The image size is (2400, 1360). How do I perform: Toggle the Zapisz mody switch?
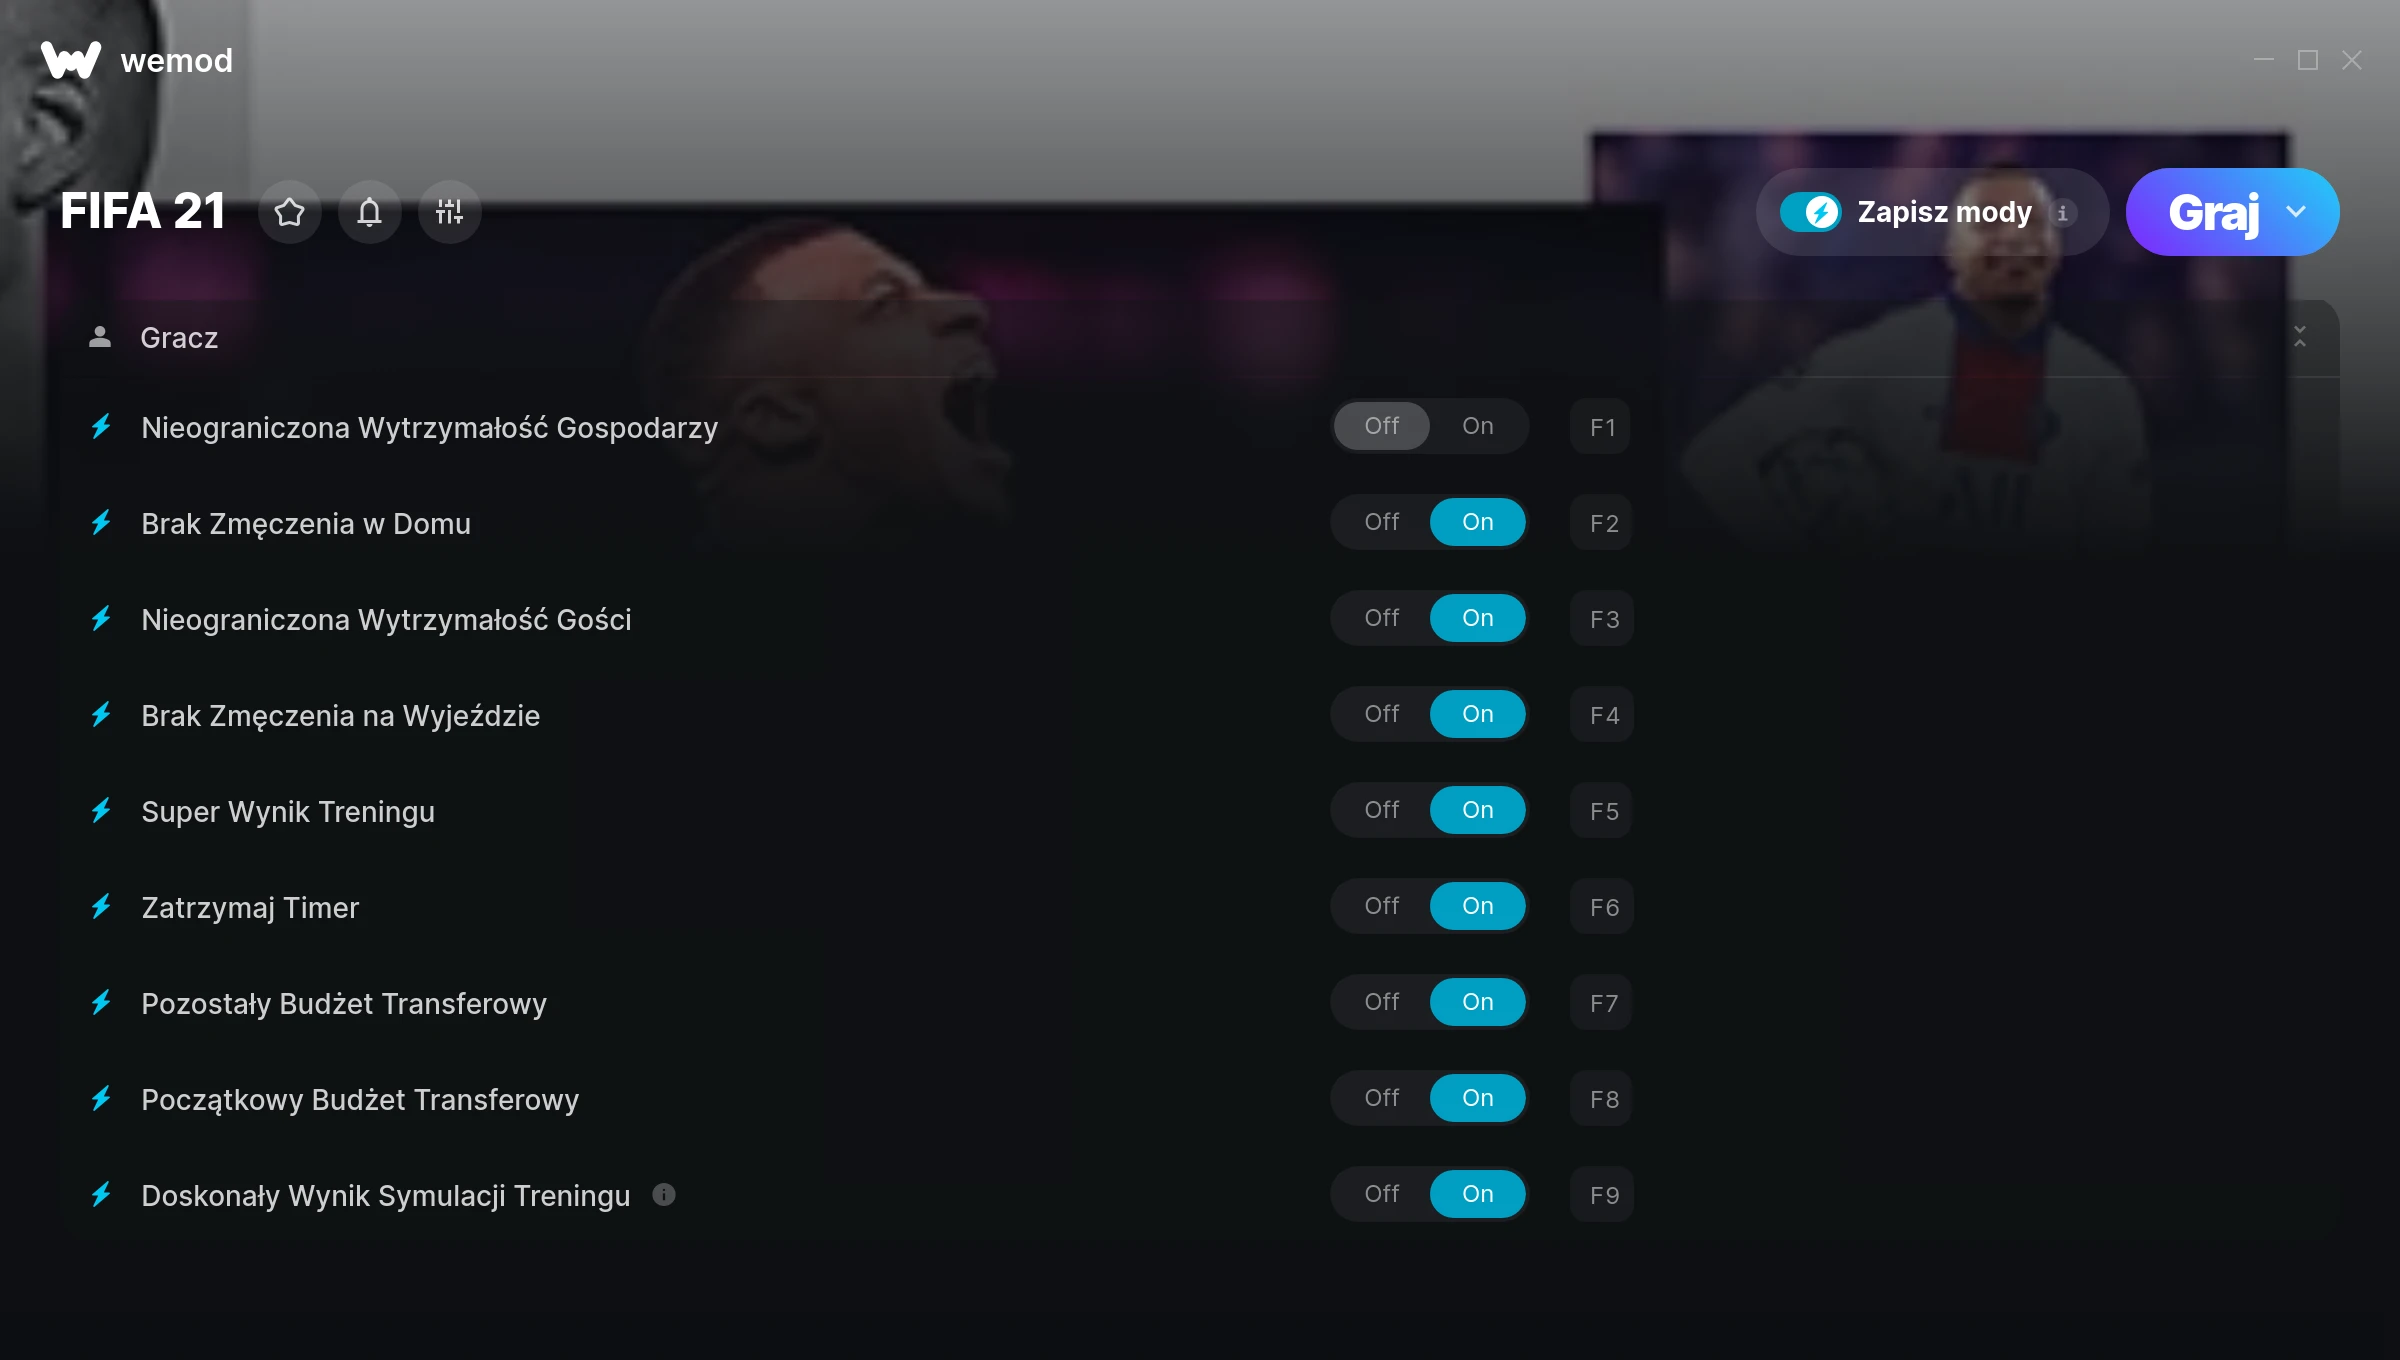click(1810, 212)
